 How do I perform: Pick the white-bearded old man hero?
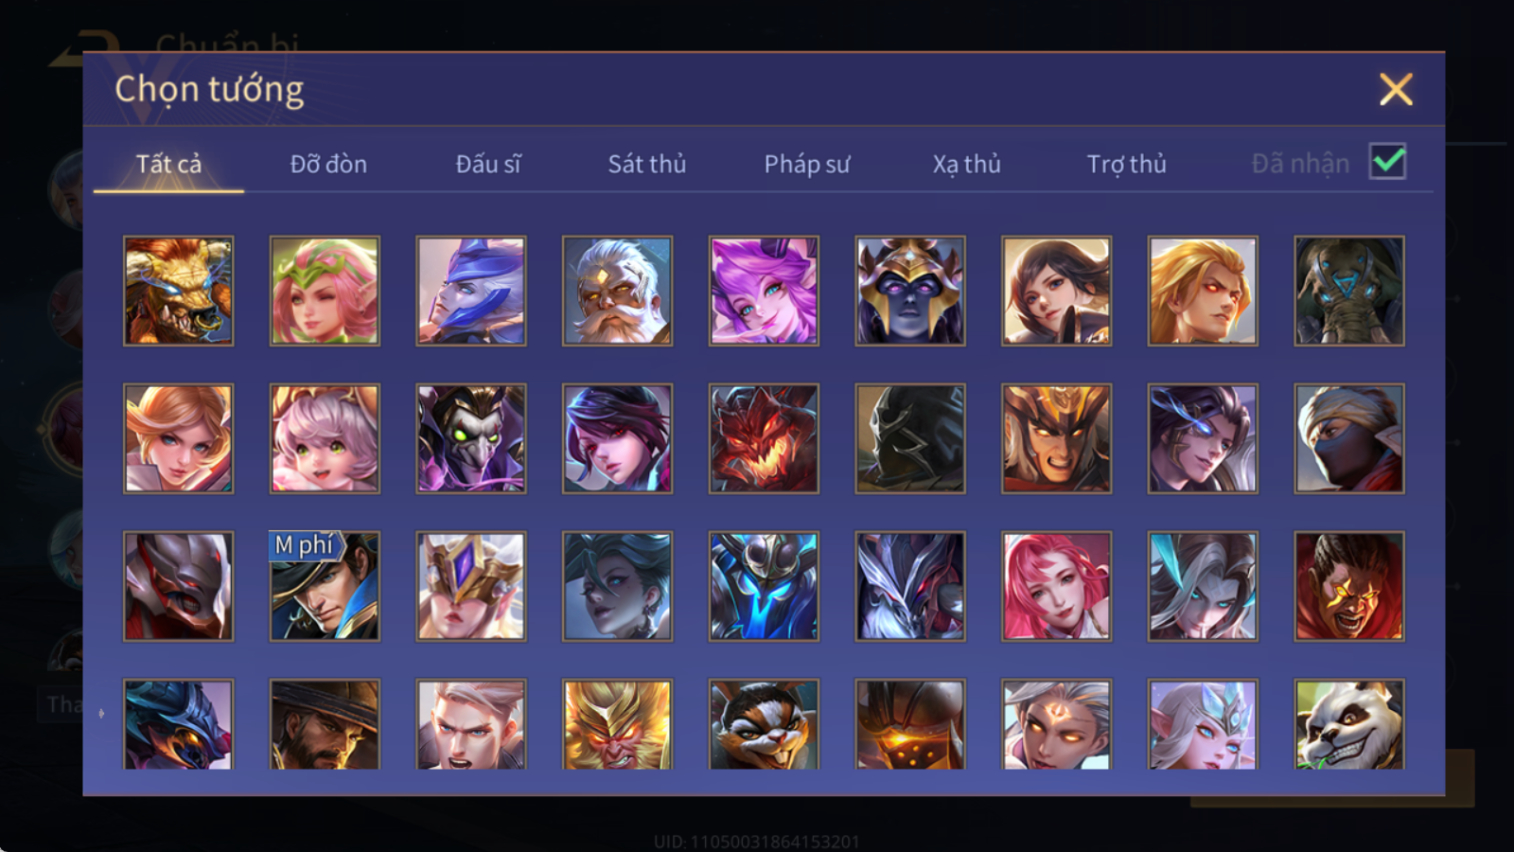coord(617,291)
